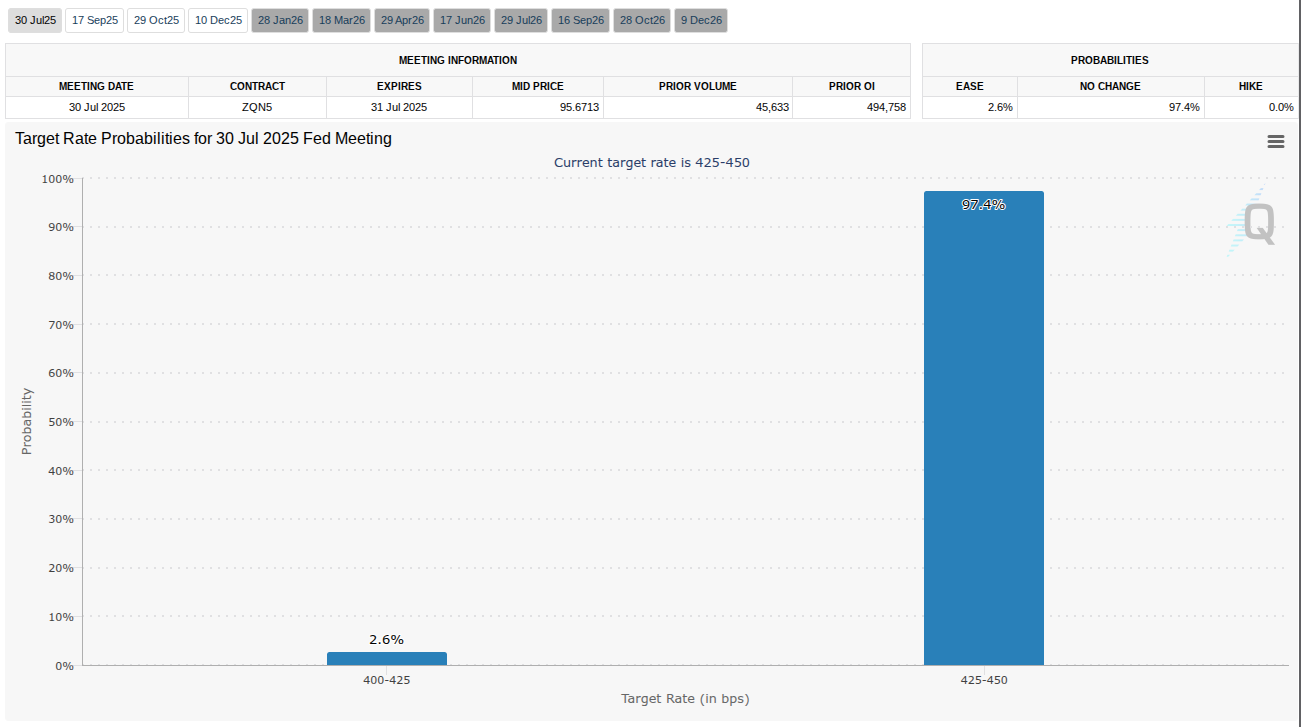Switch to the 28 Oct26 meeting tab
Viewport: 1301px width, 727px height.
pos(642,20)
